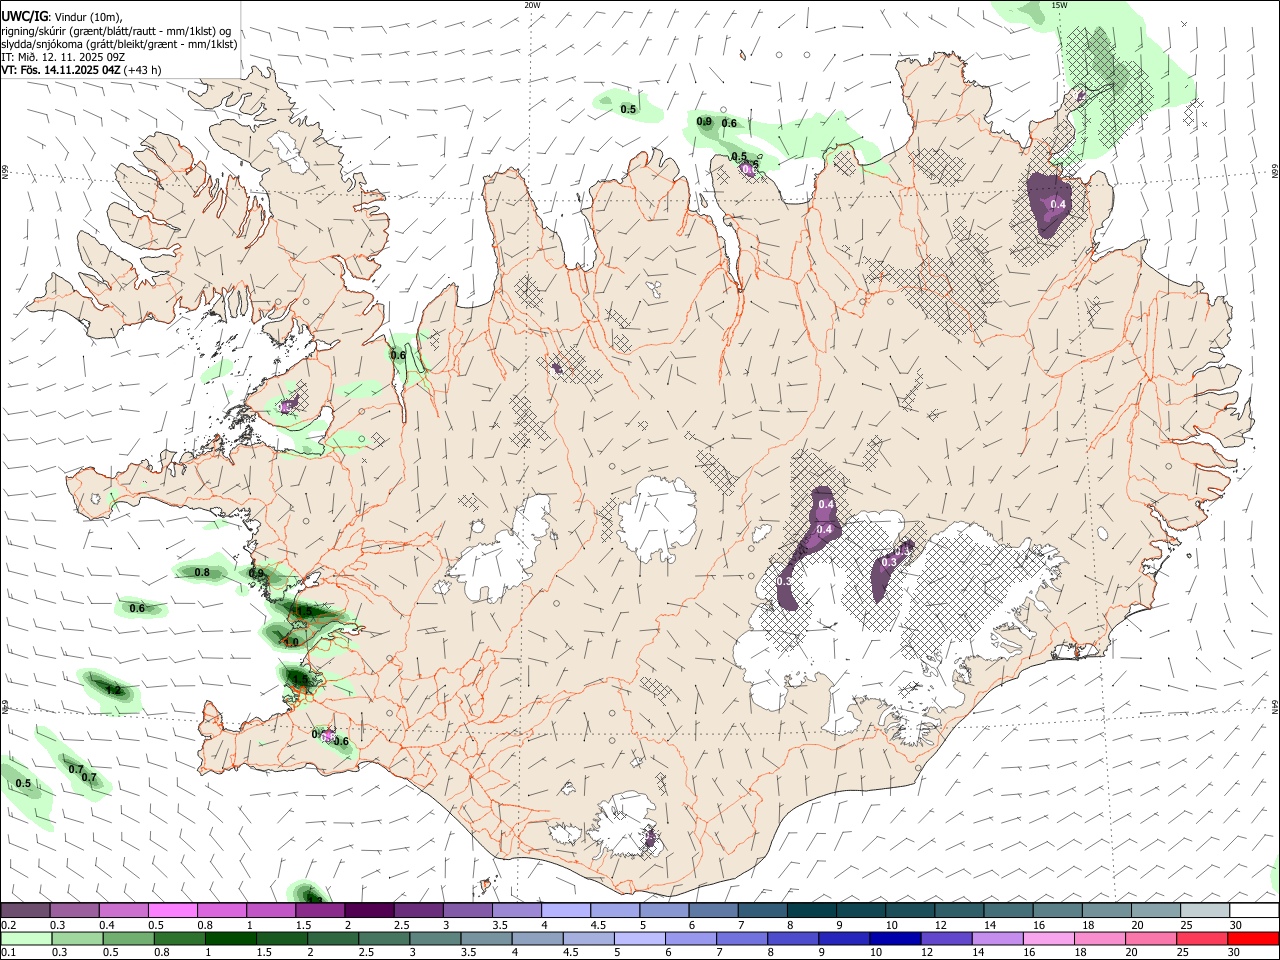Pick top-row lavender swatch between 4 and 4.5

point(566,910)
